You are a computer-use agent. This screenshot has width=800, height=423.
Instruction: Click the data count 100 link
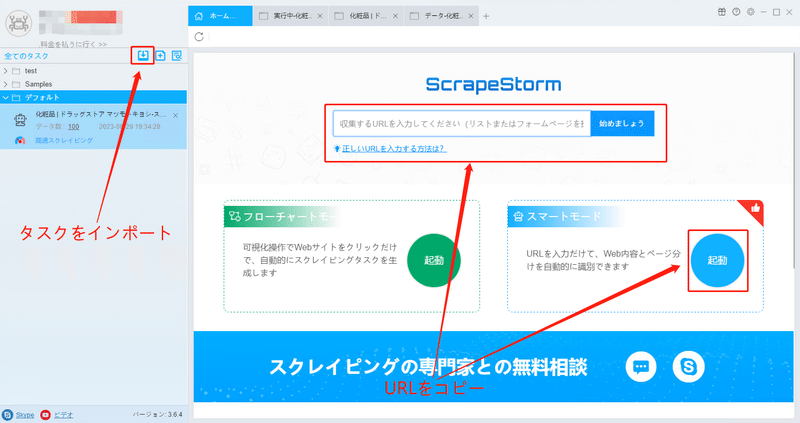tap(73, 127)
